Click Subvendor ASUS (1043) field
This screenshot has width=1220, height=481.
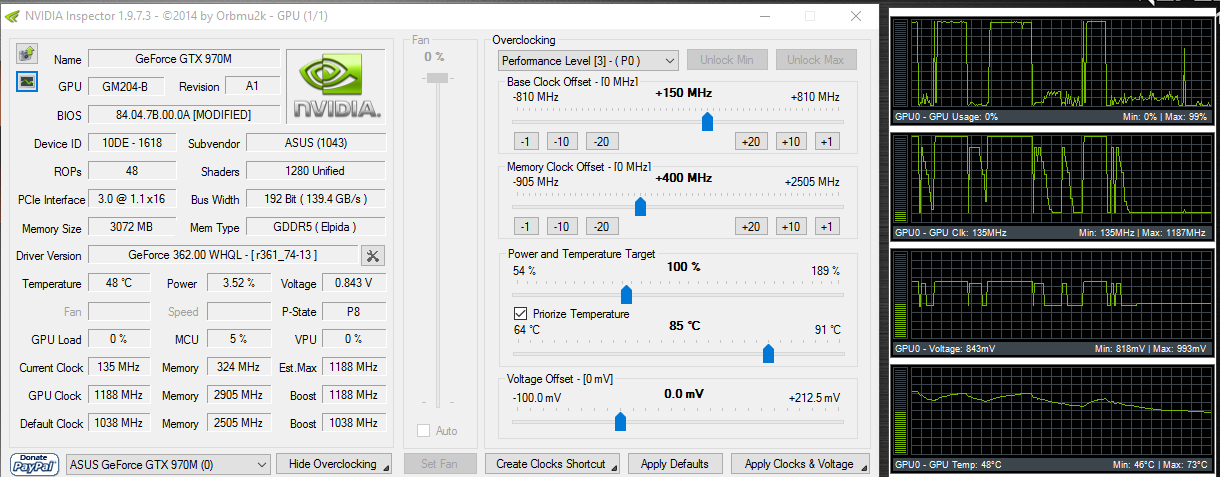coord(315,143)
